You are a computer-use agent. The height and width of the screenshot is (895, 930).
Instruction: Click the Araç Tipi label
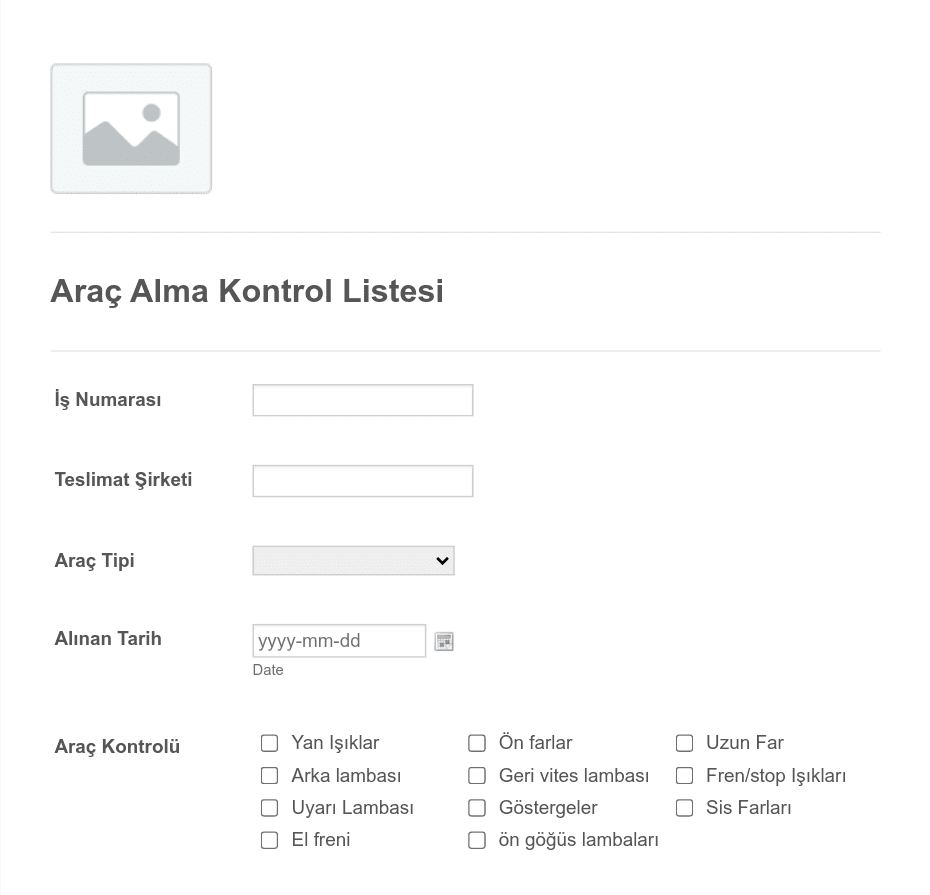pyautogui.click(x=94, y=560)
